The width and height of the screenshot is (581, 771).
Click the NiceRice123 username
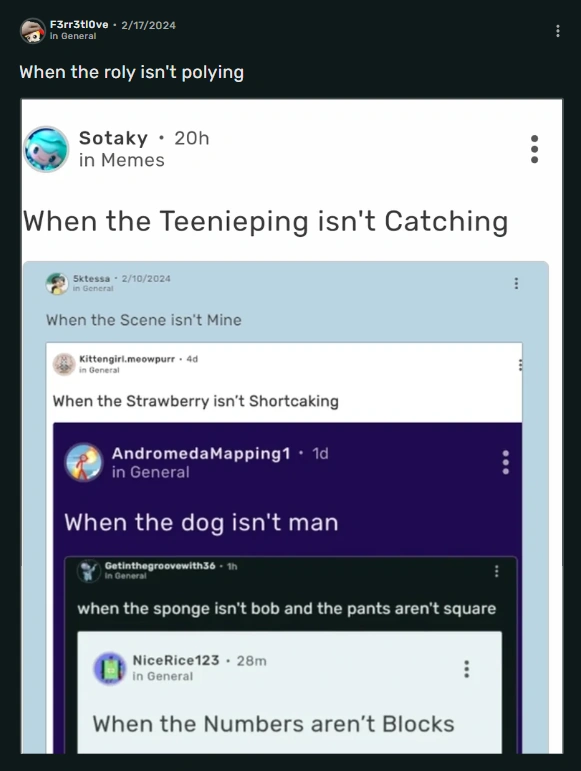click(x=176, y=660)
